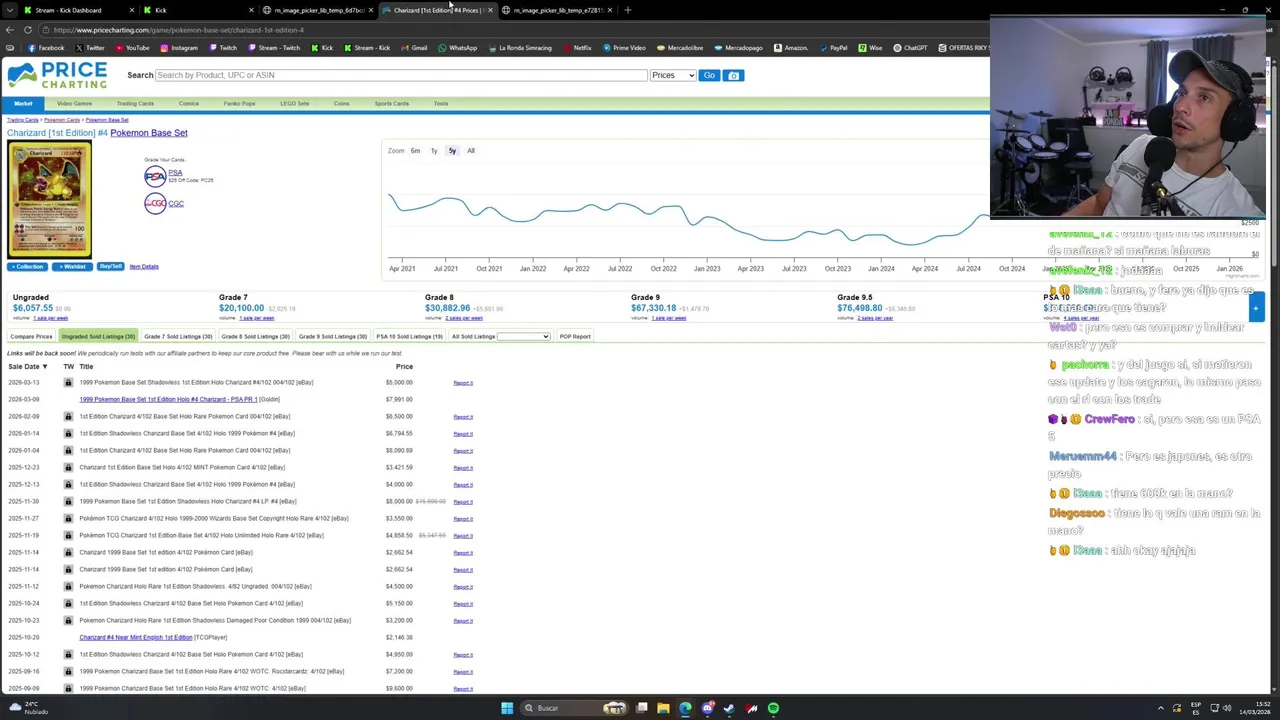Open Steam from the taskbar
The height and width of the screenshot is (720, 1280).
(729, 708)
